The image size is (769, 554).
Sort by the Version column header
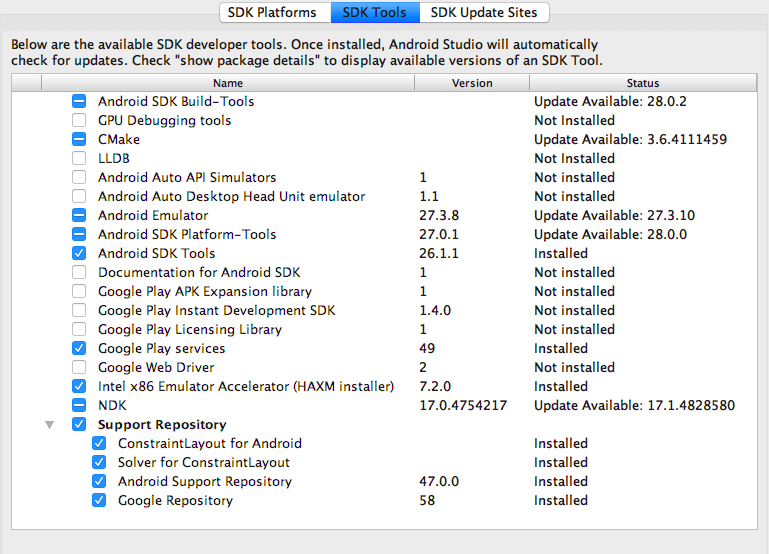click(472, 83)
